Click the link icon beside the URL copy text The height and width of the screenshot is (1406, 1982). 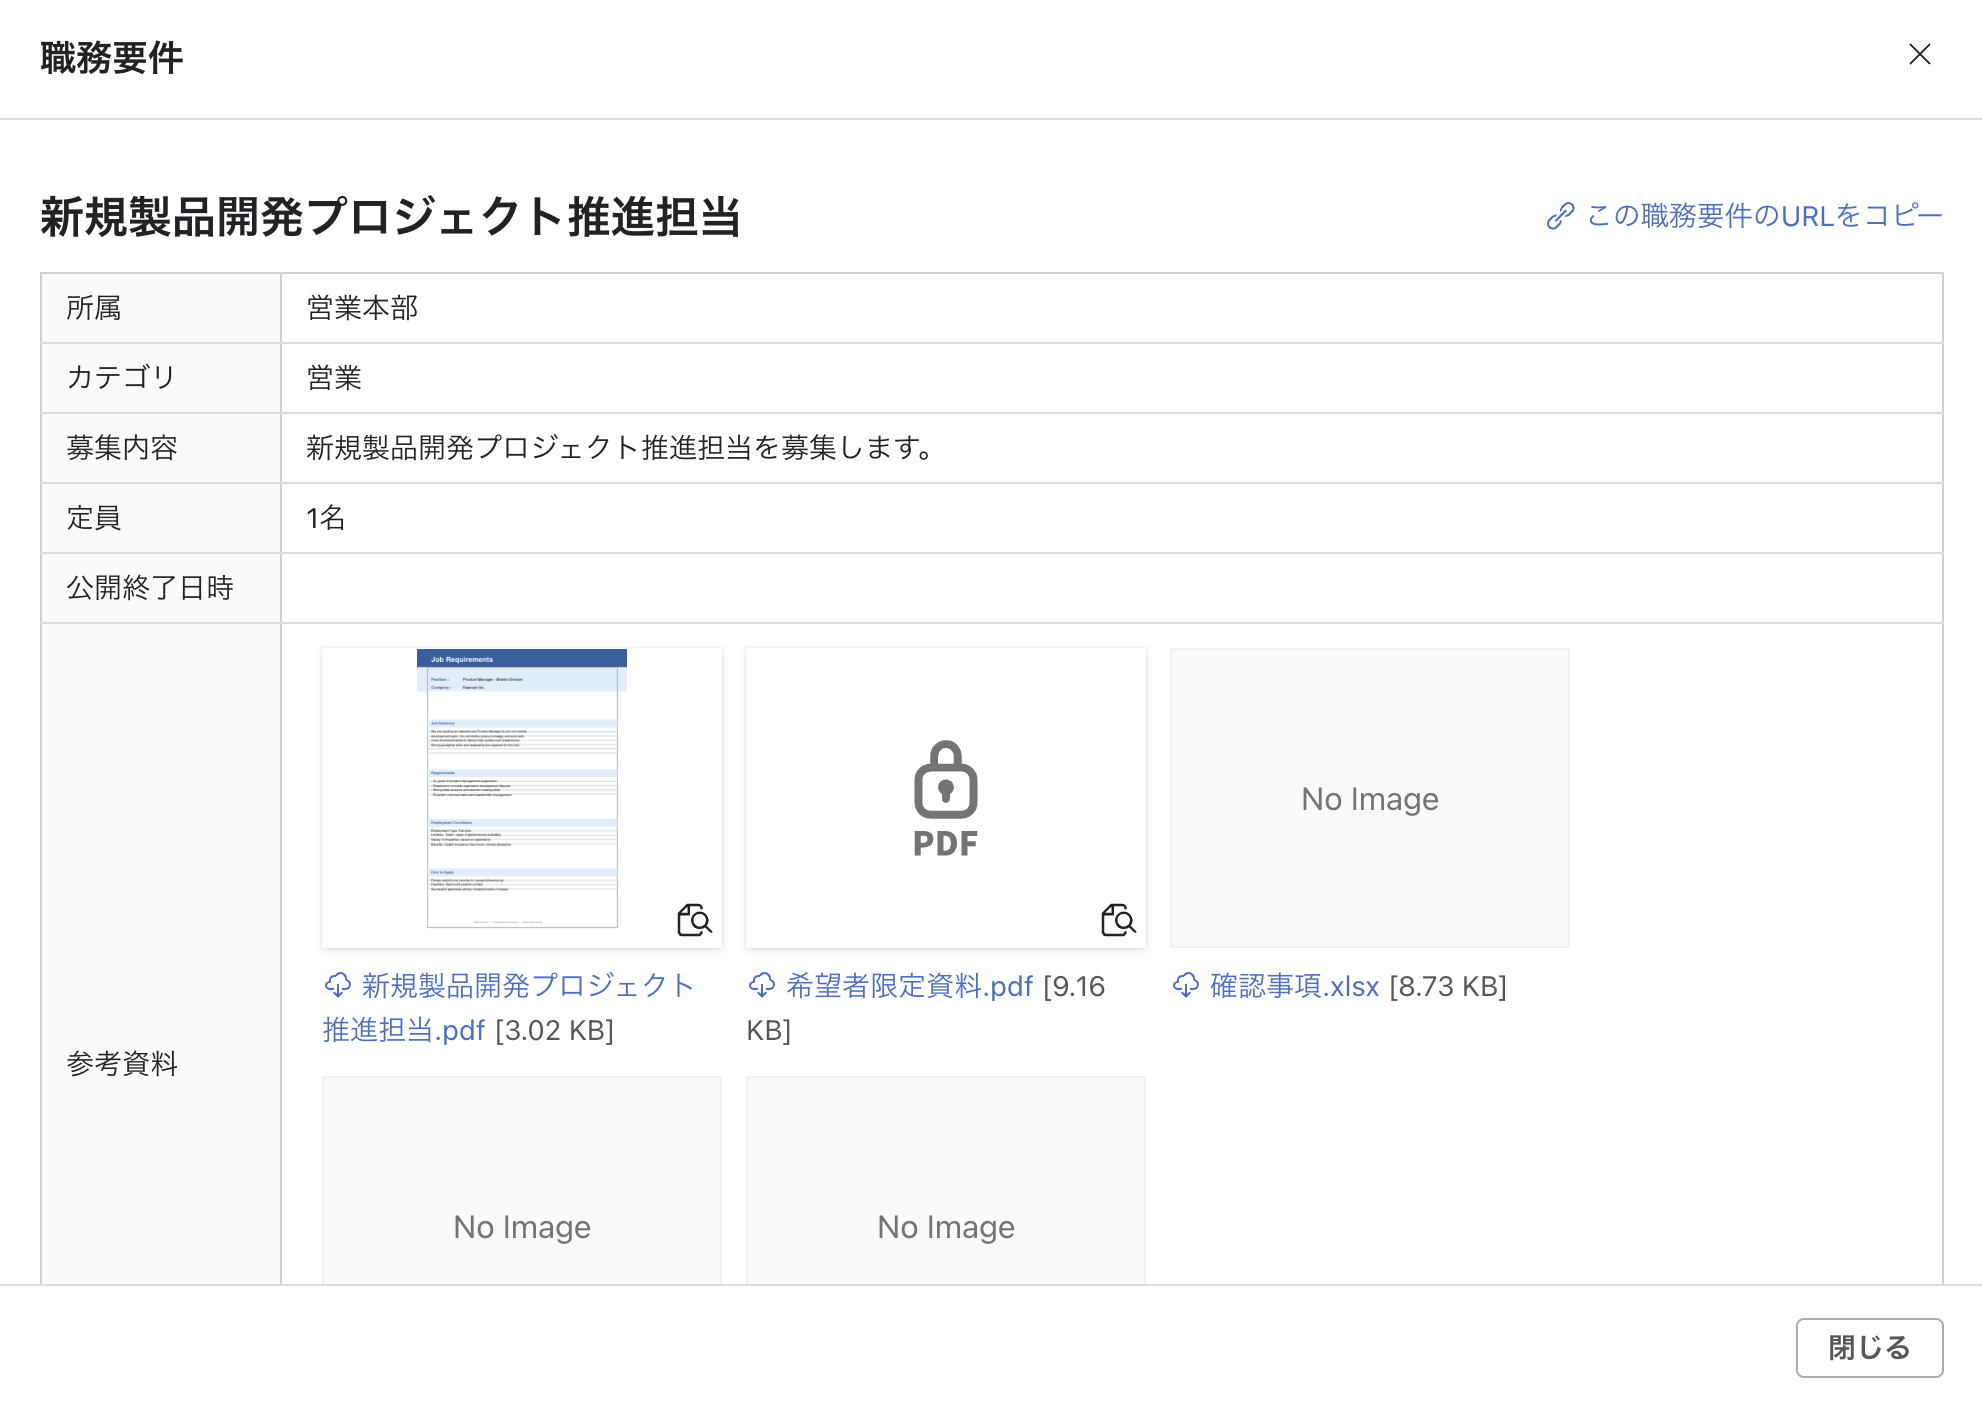(x=1560, y=214)
